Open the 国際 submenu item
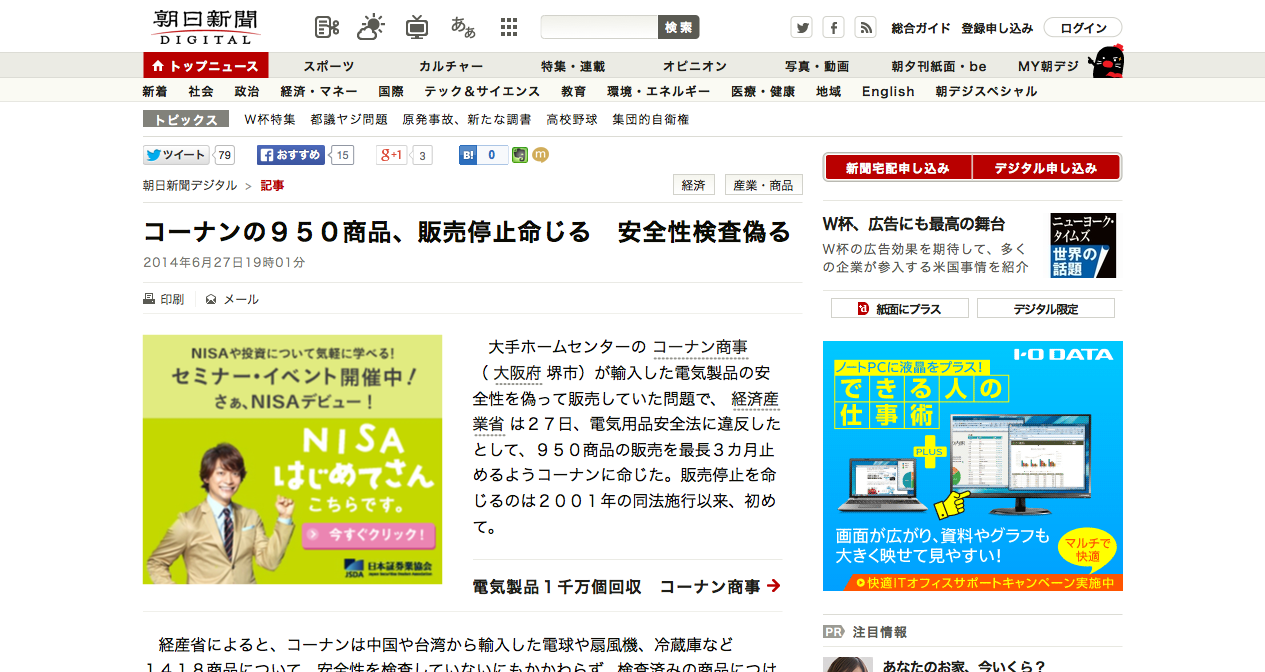The width and height of the screenshot is (1265, 672). 391,91
